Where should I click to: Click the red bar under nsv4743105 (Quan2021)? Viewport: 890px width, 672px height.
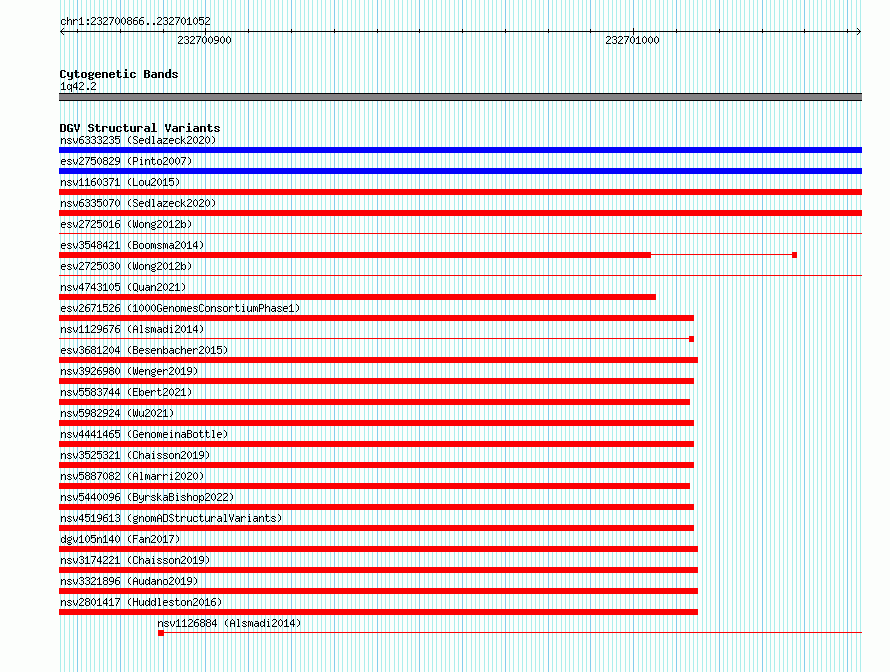(x=358, y=297)
